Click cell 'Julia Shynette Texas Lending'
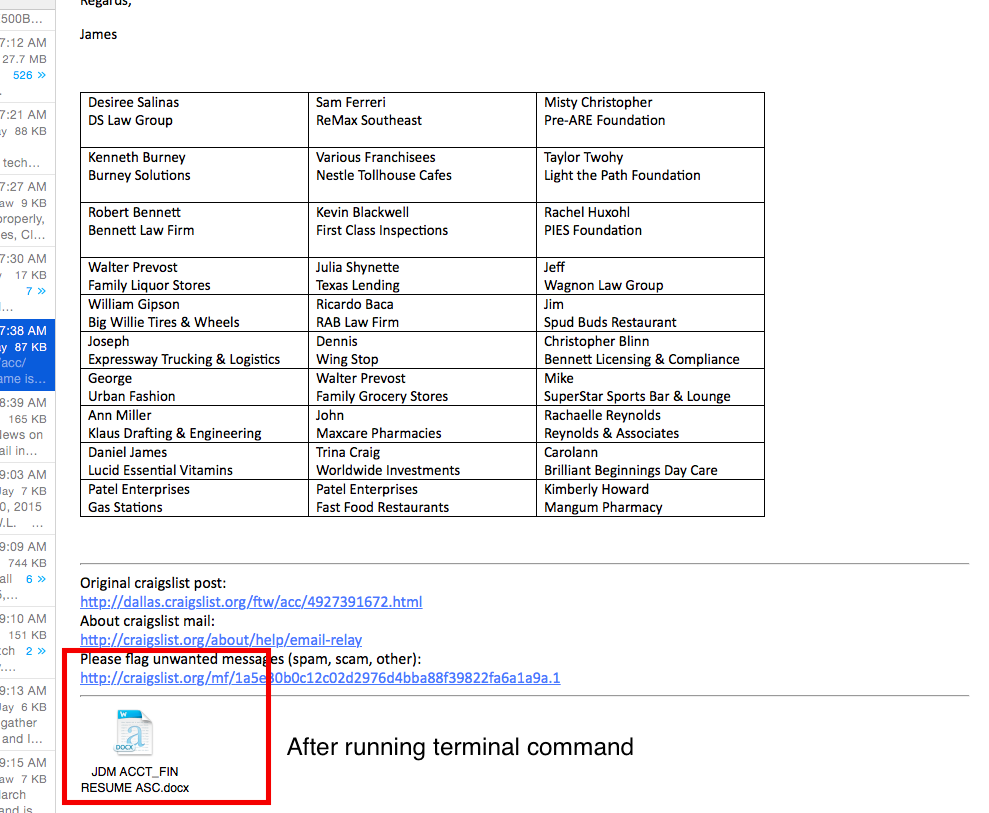The width and height of the screenshot is (989, 813). point(422,276)
